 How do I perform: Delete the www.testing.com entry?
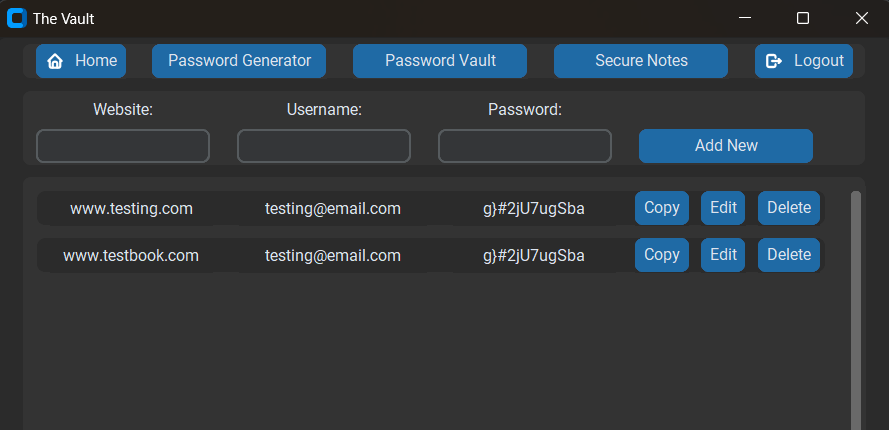click(789, 208)
